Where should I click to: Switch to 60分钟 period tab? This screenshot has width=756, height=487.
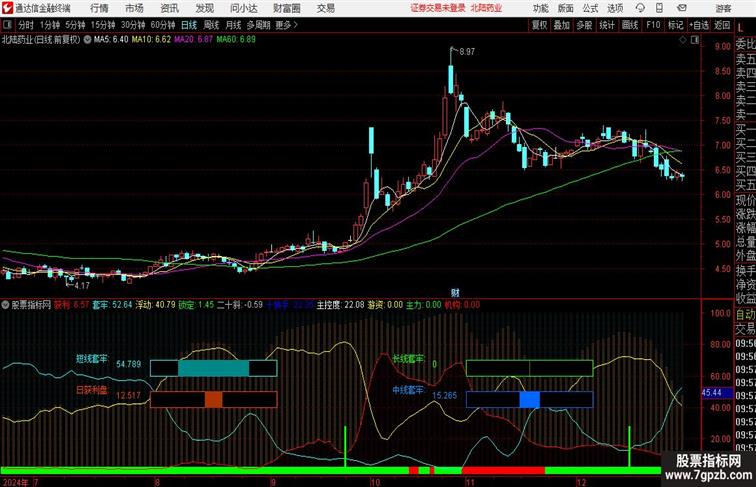tap(163, 25)
